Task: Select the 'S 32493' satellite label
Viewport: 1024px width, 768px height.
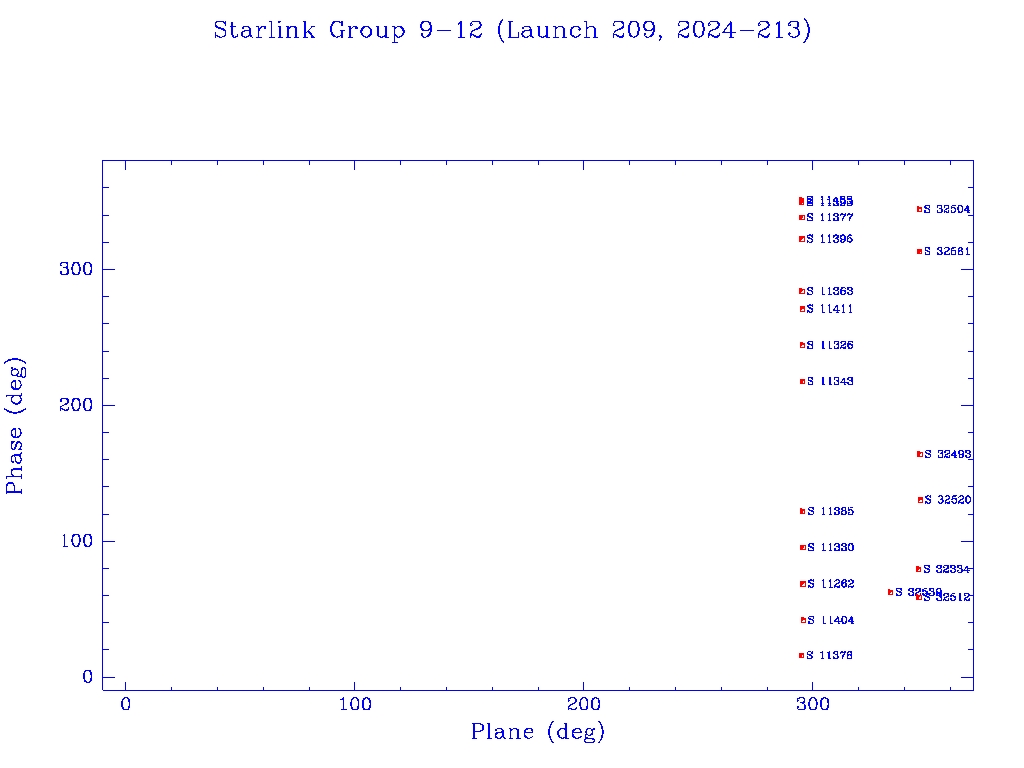Action: (948, 455)
